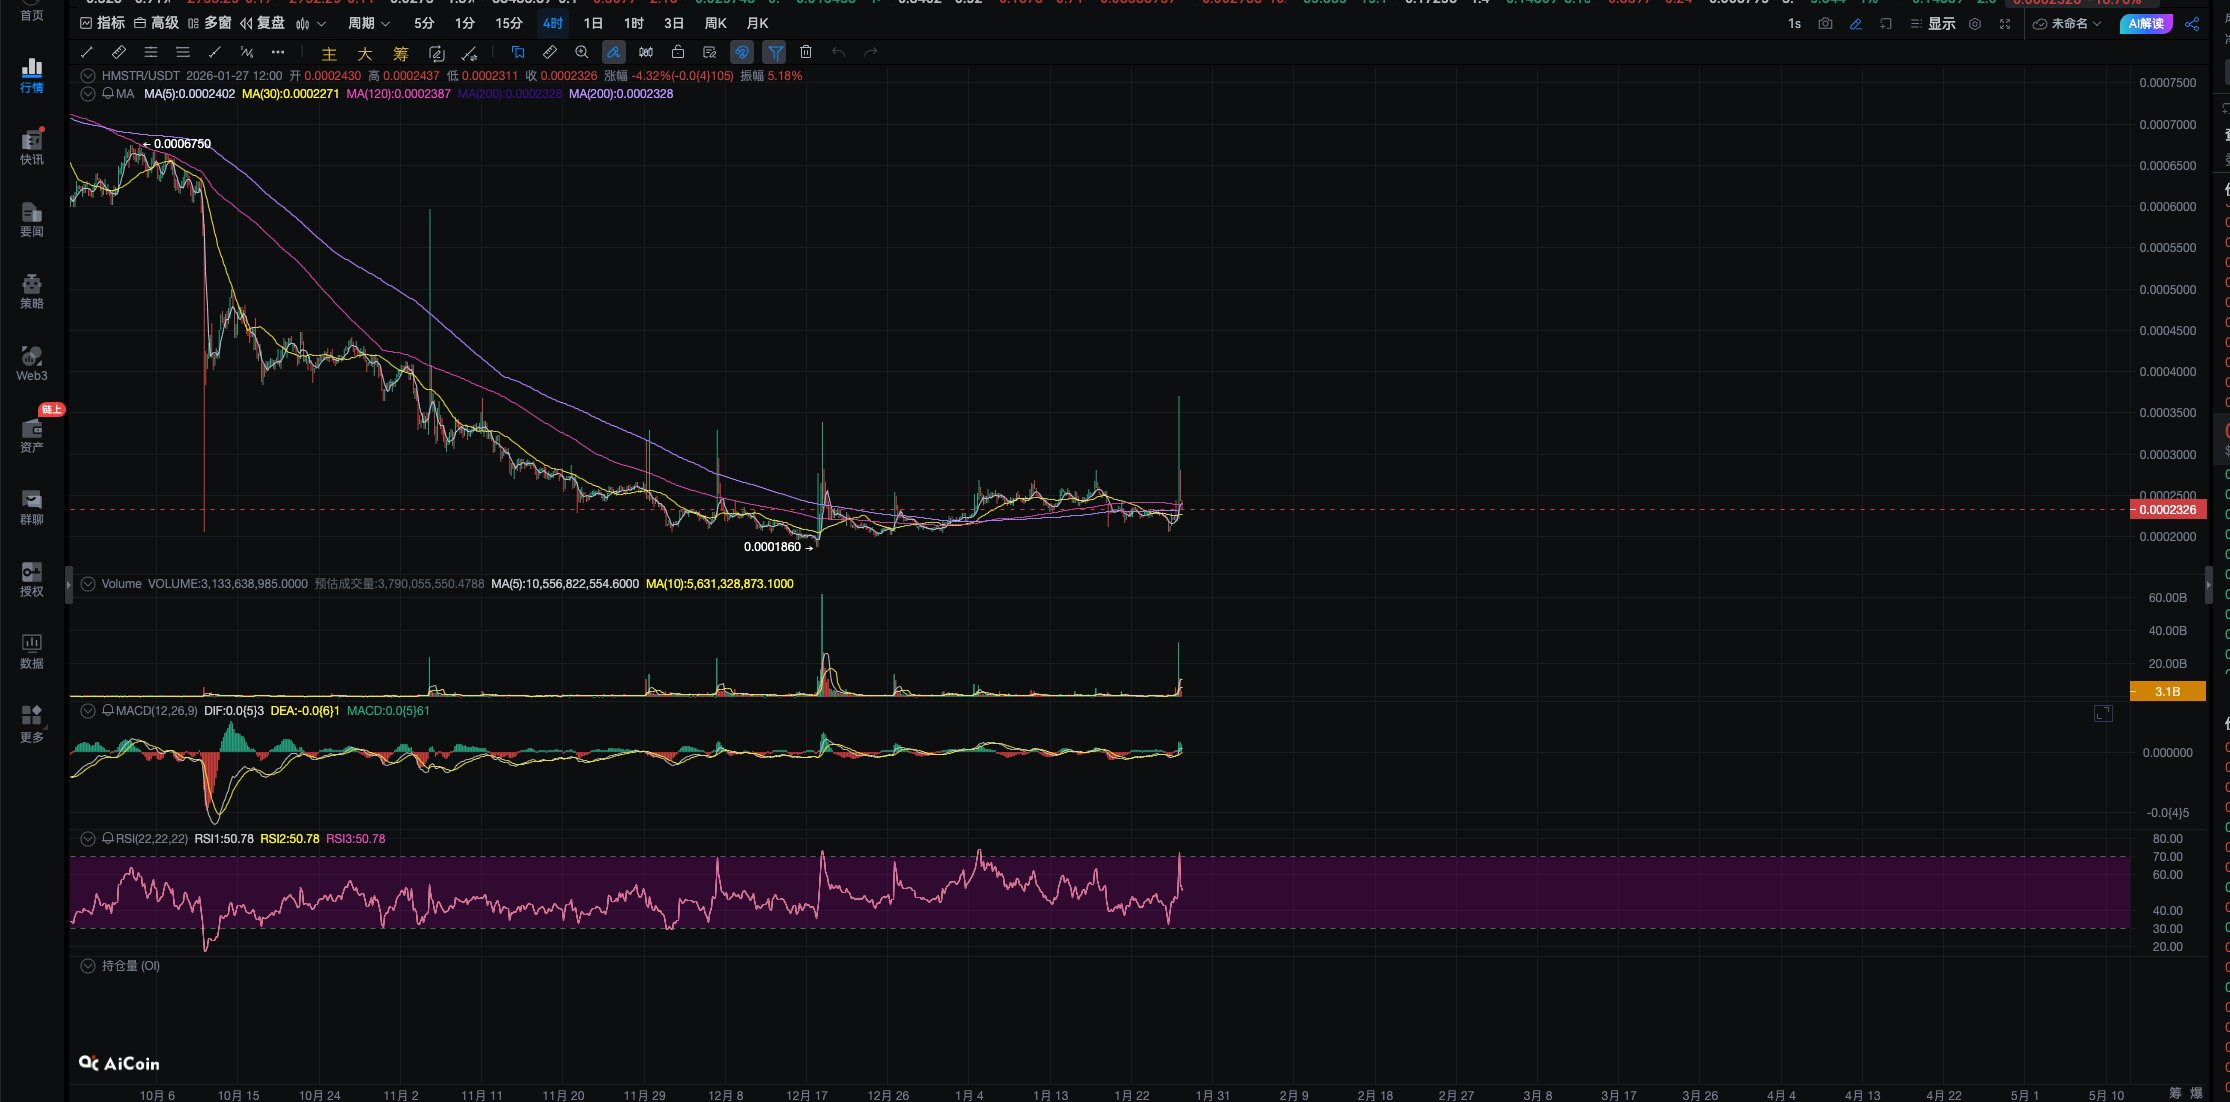Toggle the MACD indicator collapse circle
This screenshot has width=2230, height=1102.
pyautogui.click(x=88, y=711)
